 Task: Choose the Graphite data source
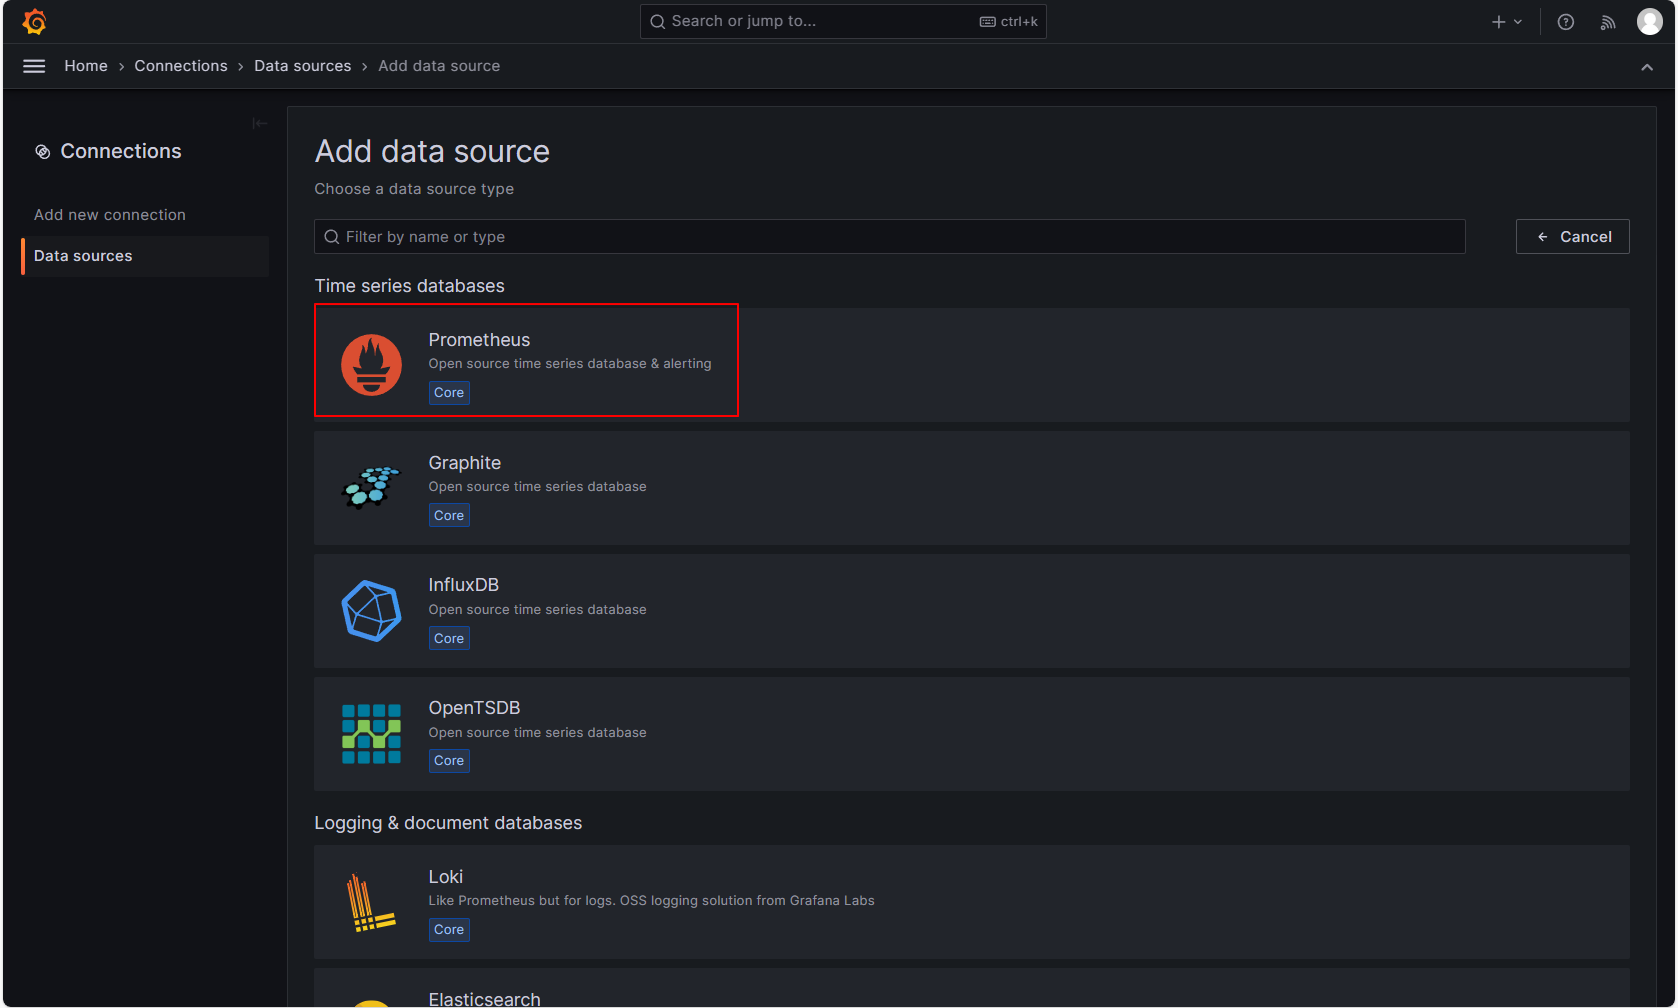point(971,488)
